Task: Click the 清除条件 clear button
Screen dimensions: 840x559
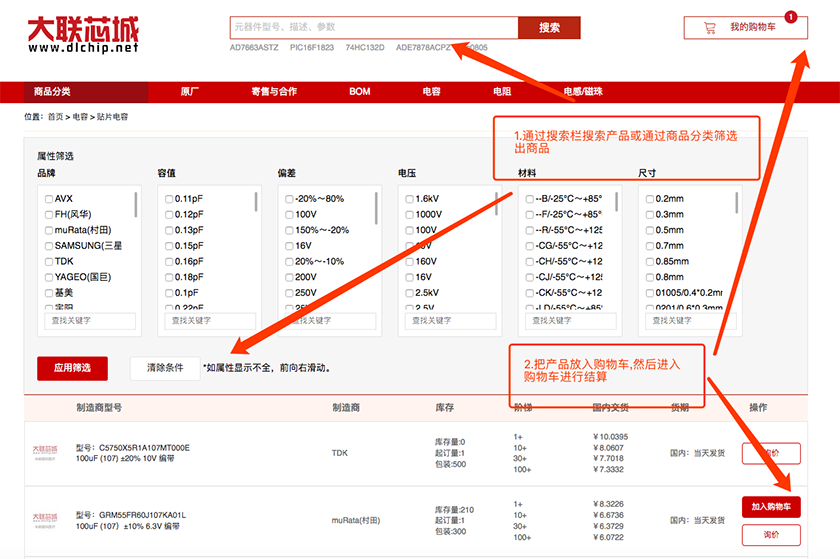Action: pos(165,368)
